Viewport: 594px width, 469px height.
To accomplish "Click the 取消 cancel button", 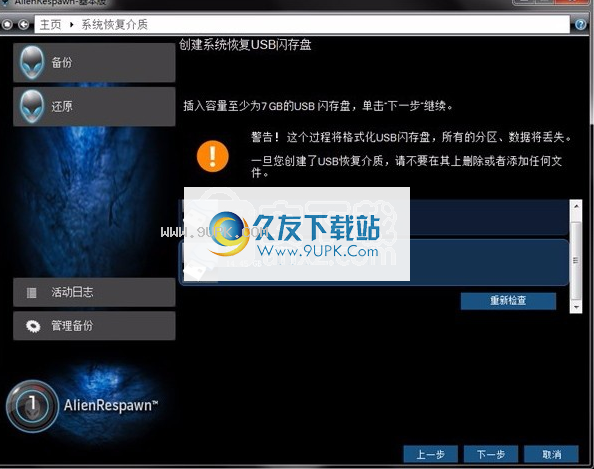I will [551, 454].
